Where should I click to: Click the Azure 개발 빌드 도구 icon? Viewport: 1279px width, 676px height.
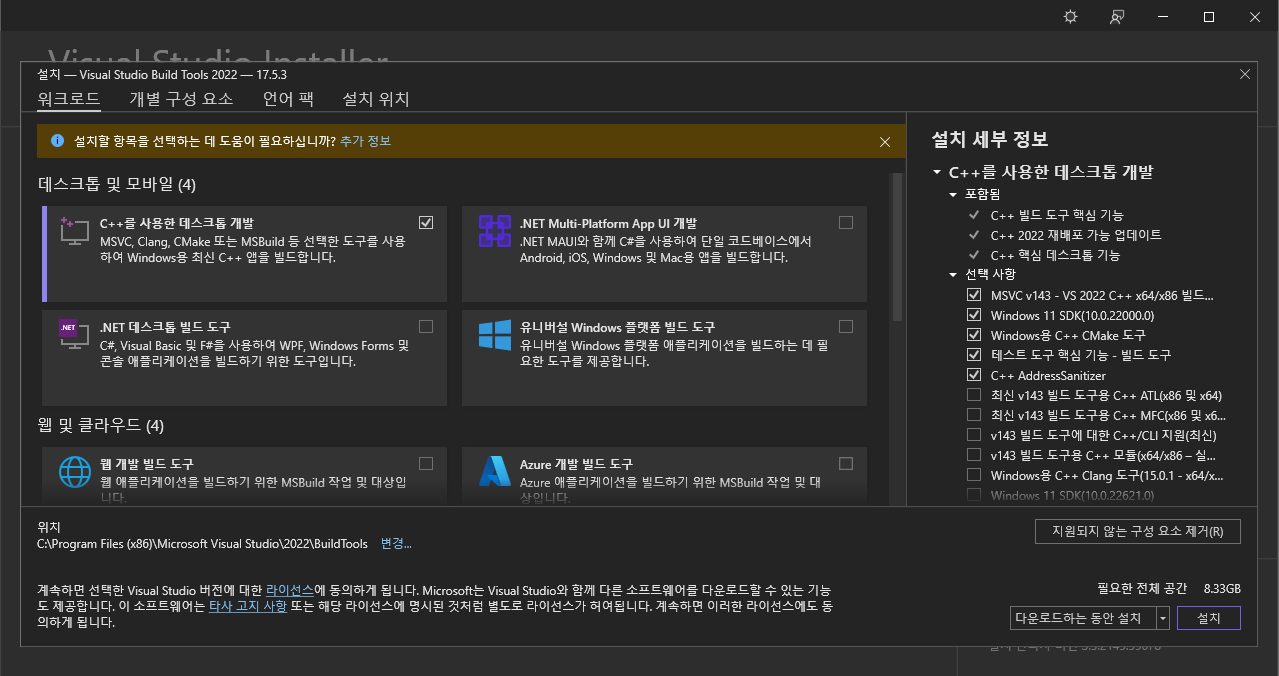coord(495,471)
